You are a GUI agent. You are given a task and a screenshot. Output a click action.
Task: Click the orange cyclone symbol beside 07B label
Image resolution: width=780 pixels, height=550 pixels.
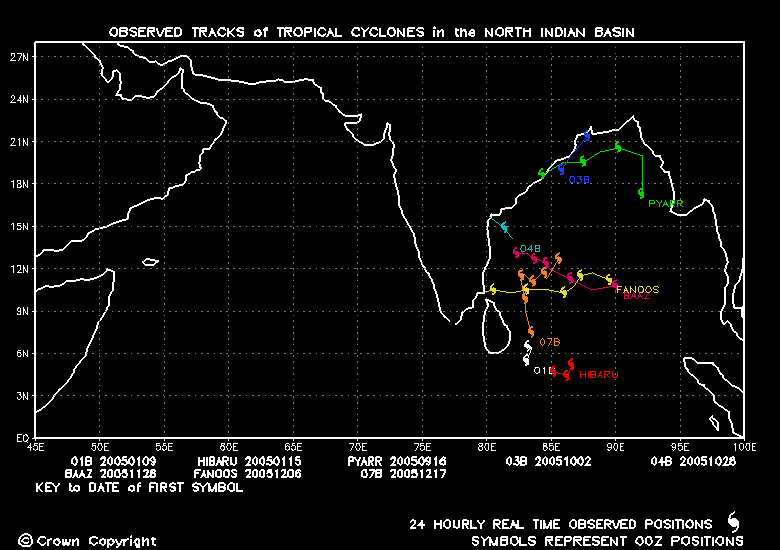(x=531, y=331)
